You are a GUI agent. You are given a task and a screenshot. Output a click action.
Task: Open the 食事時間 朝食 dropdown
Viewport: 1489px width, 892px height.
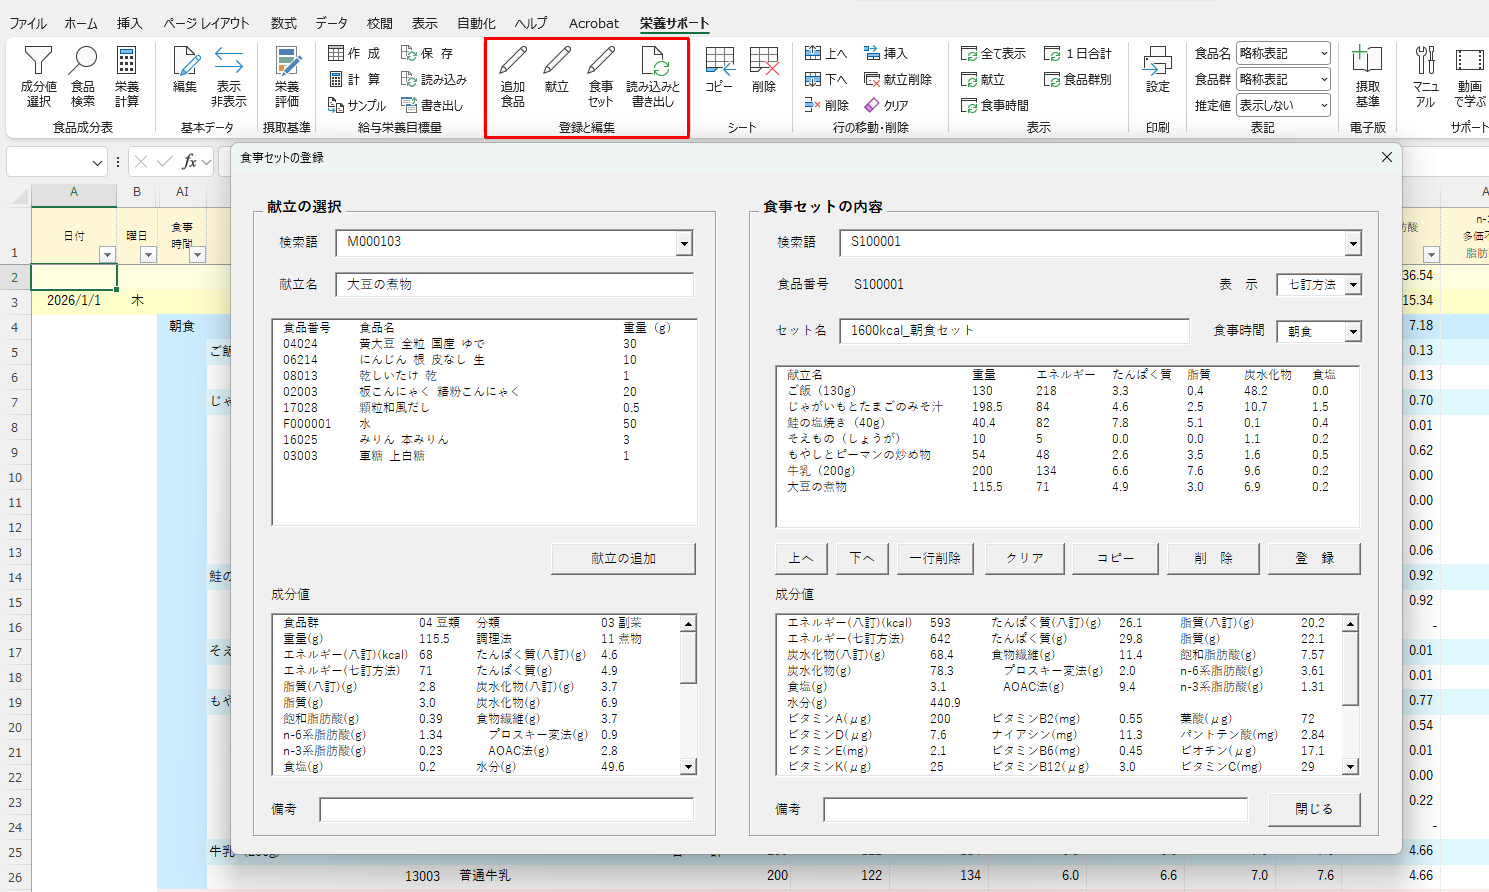(1353, 332)
